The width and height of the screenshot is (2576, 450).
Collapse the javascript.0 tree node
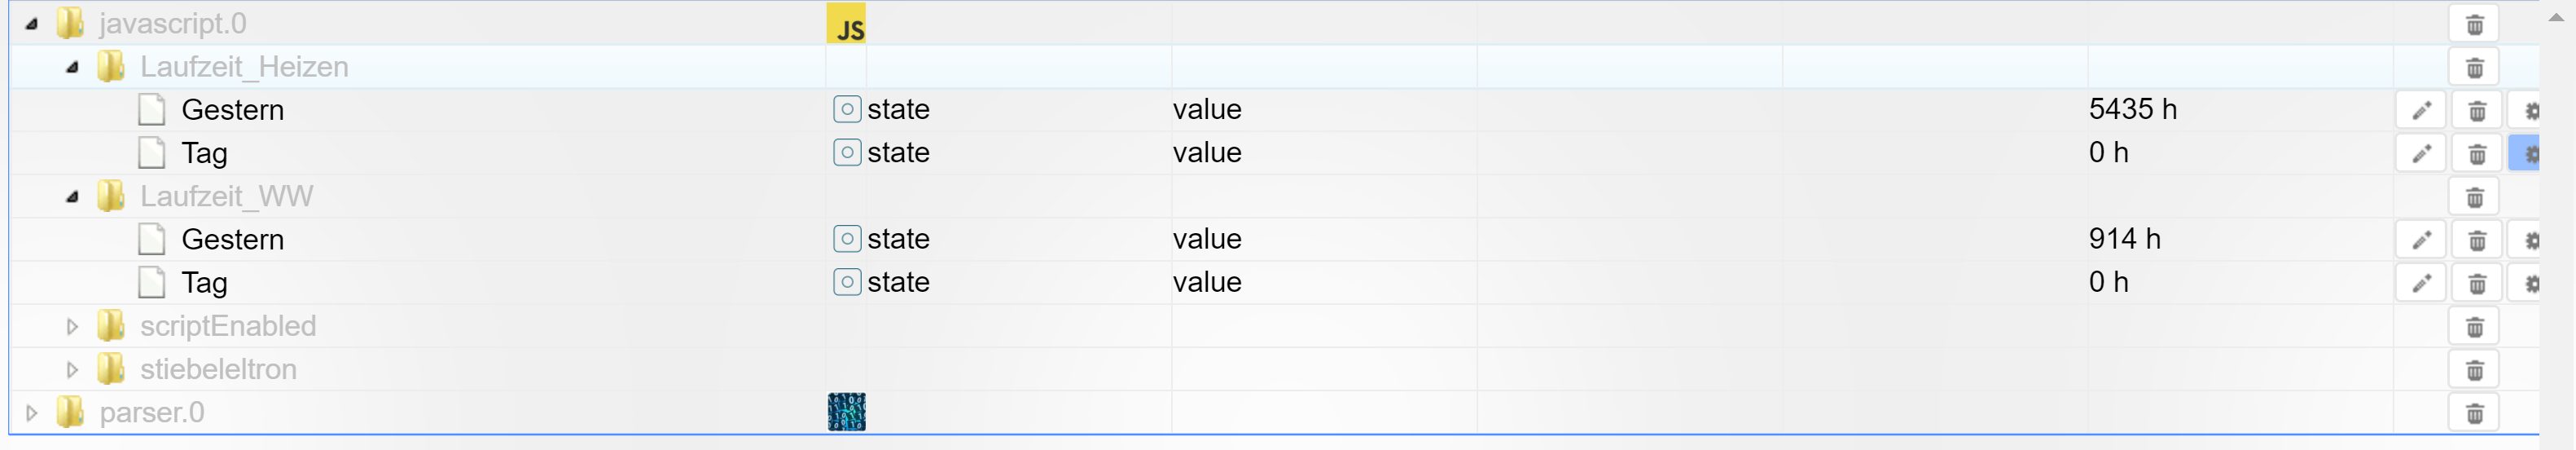[x=31, y=23]
